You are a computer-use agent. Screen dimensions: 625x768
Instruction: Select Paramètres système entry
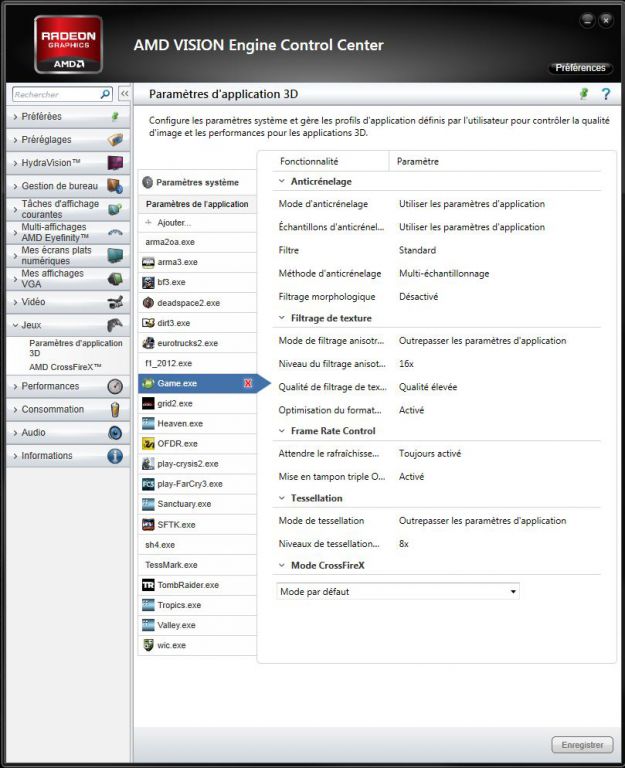(197, 182)
